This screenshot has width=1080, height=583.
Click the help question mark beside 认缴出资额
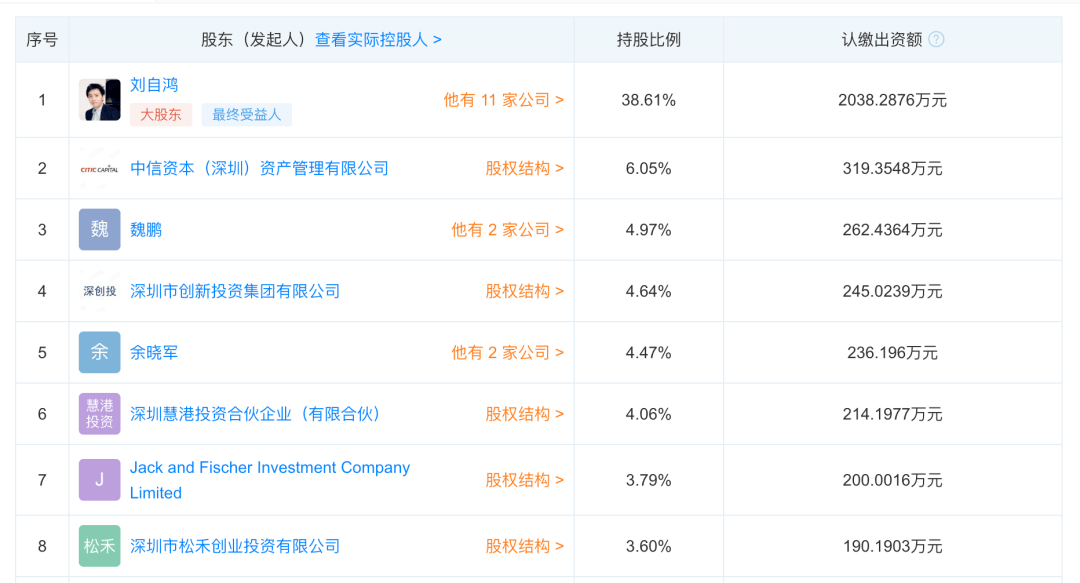[x=936, y=39]
